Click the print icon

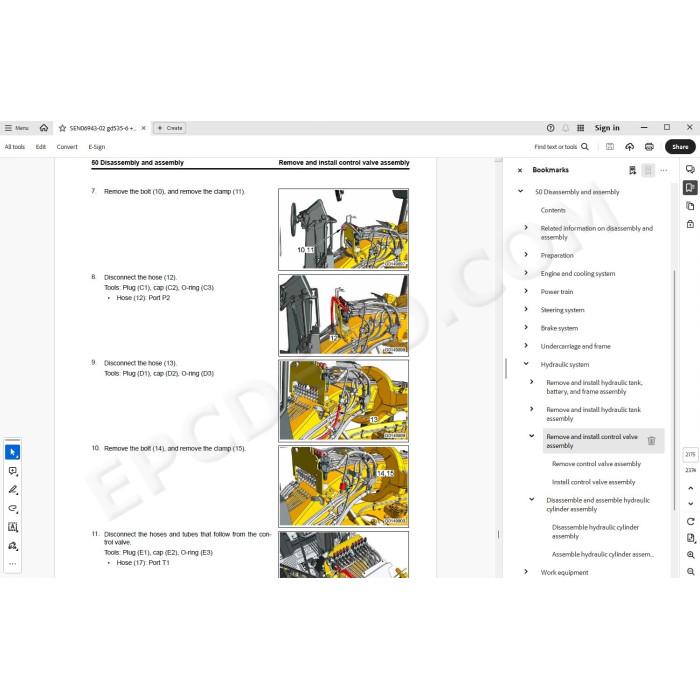pos(649,147)
